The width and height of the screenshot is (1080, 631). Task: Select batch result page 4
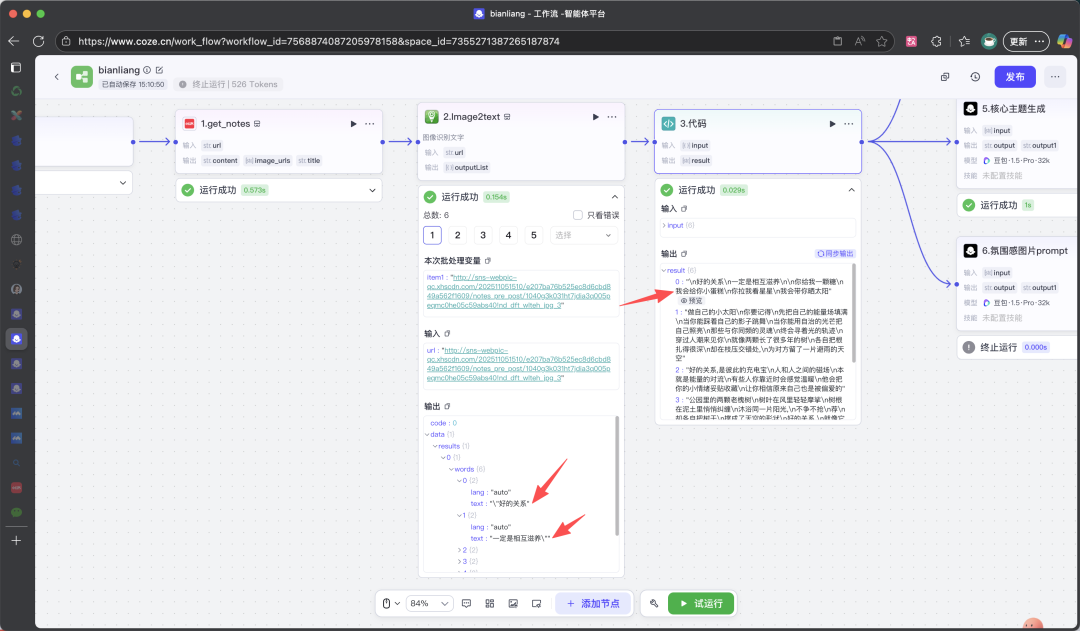[508, 235]
